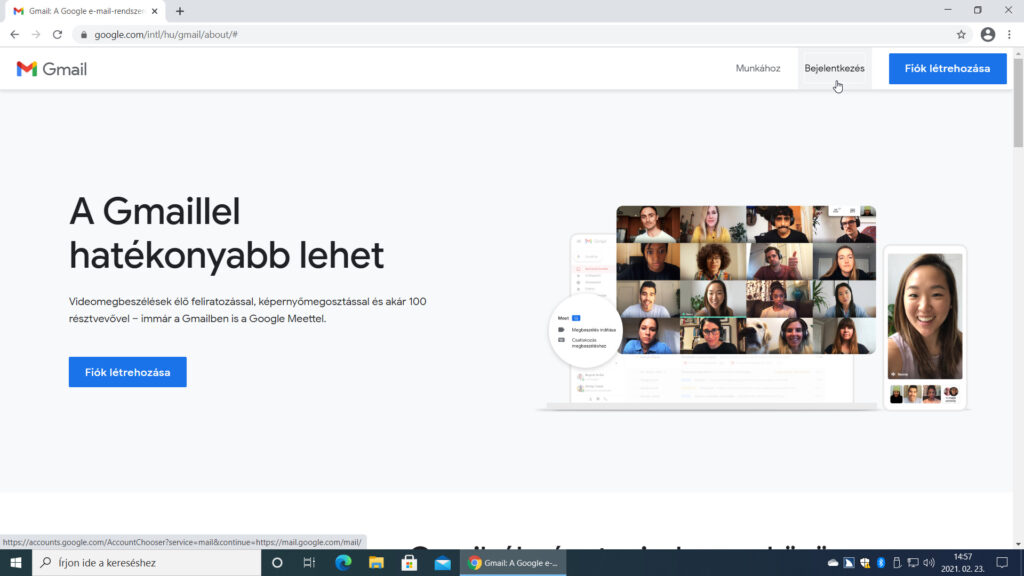Close the Gmail browser tab
This screenshot has height=576, width=1024.
point(155,11)
